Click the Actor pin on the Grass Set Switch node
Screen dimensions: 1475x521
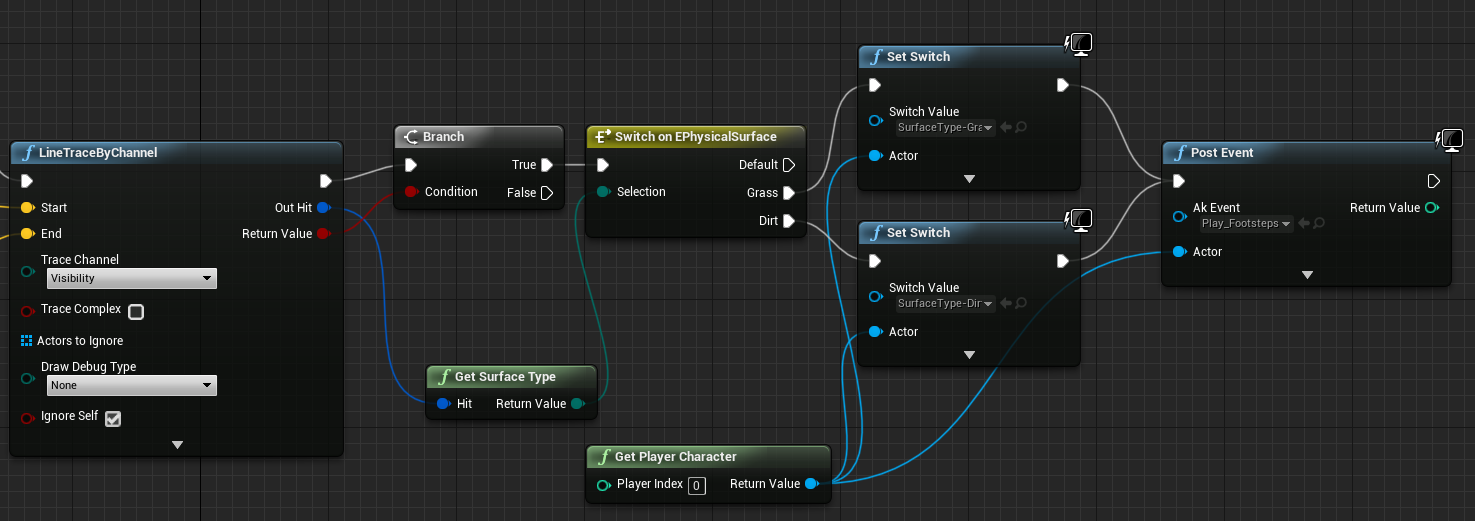(875, 156)
